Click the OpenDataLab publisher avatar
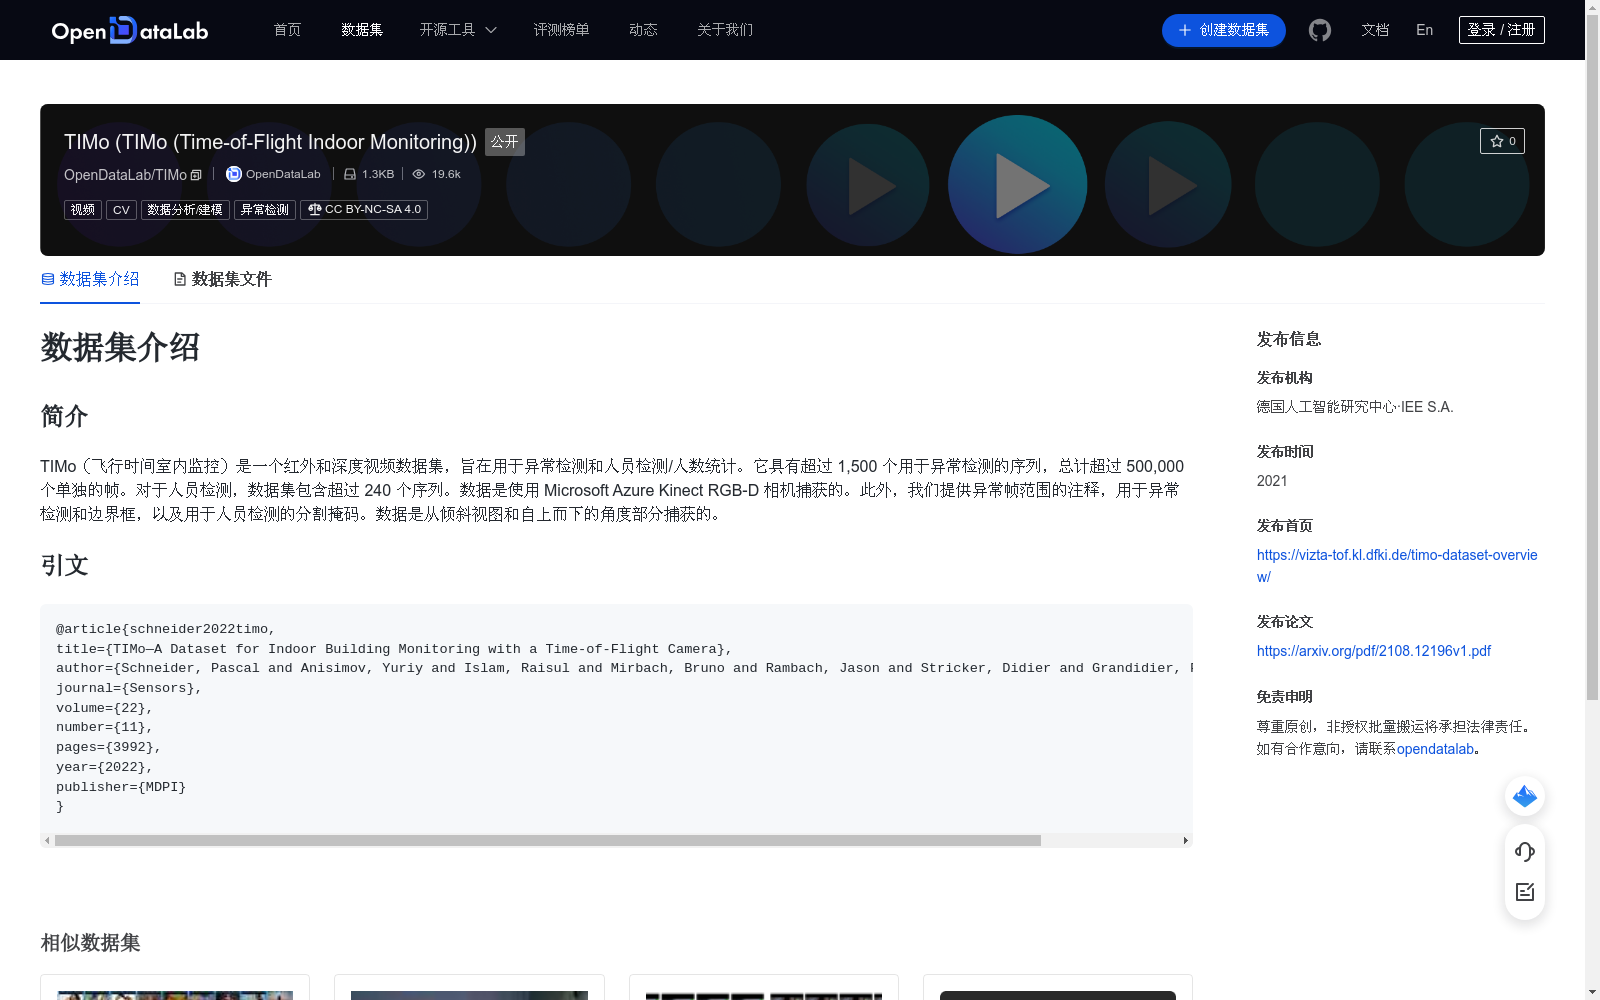Viewport: 1600px width, 1000px height. (x=234, y=174)
